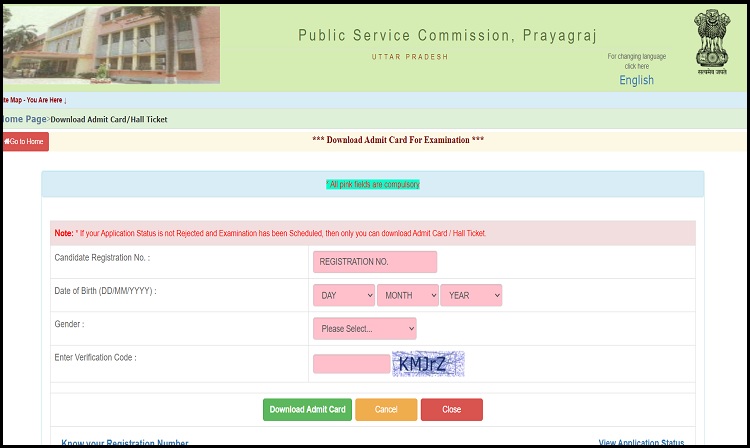Click the Candidate Registration No. label

102,258
